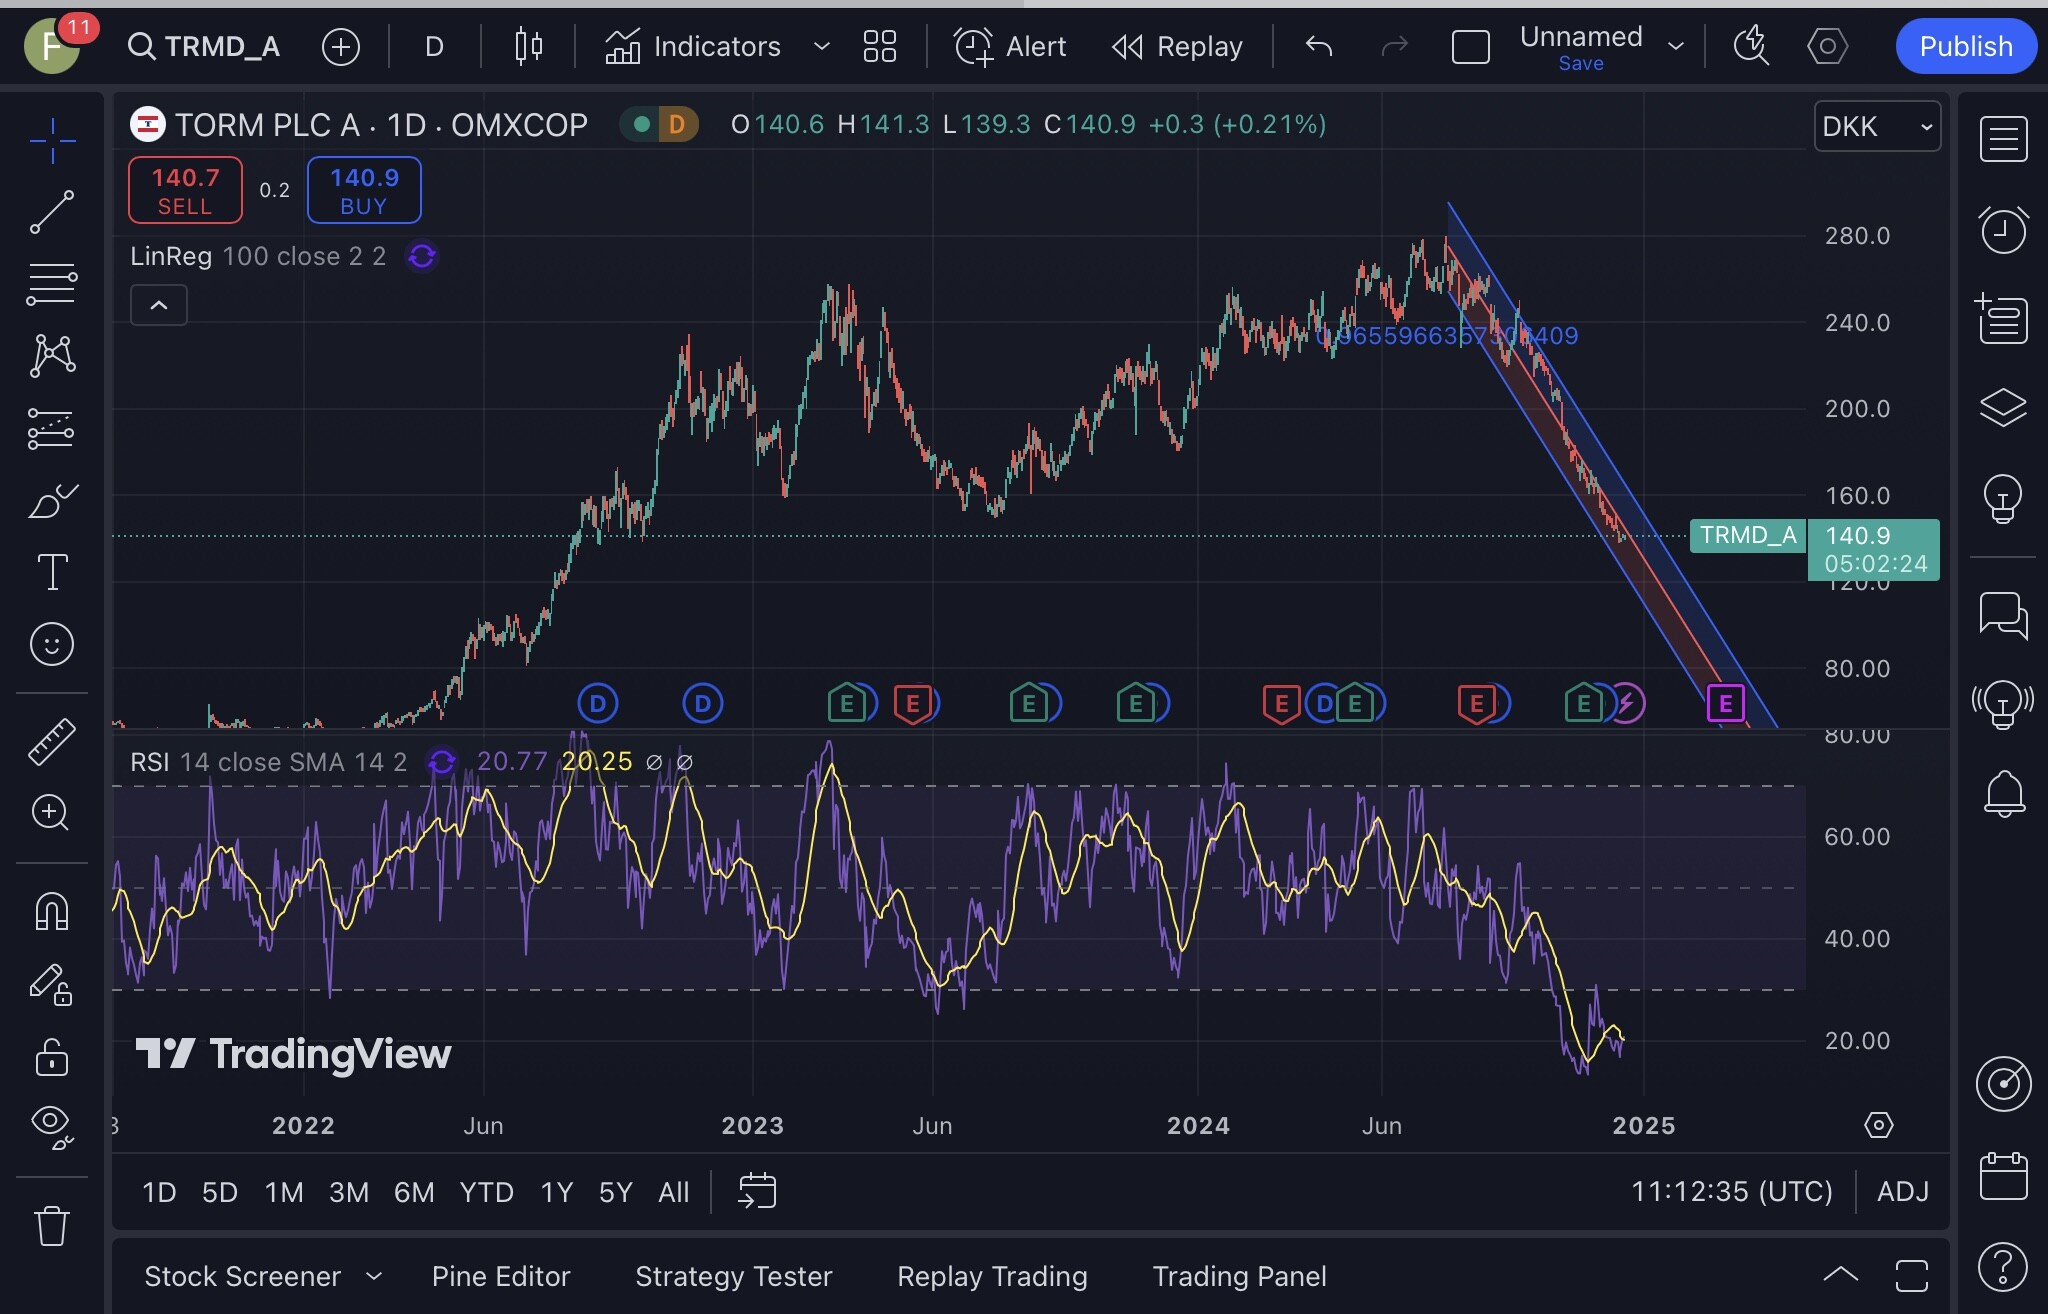Expand the Unnamed layout dropdown arrow
The height and width of the screenshot is (1314, 2048).
(x=1676, y=46)
